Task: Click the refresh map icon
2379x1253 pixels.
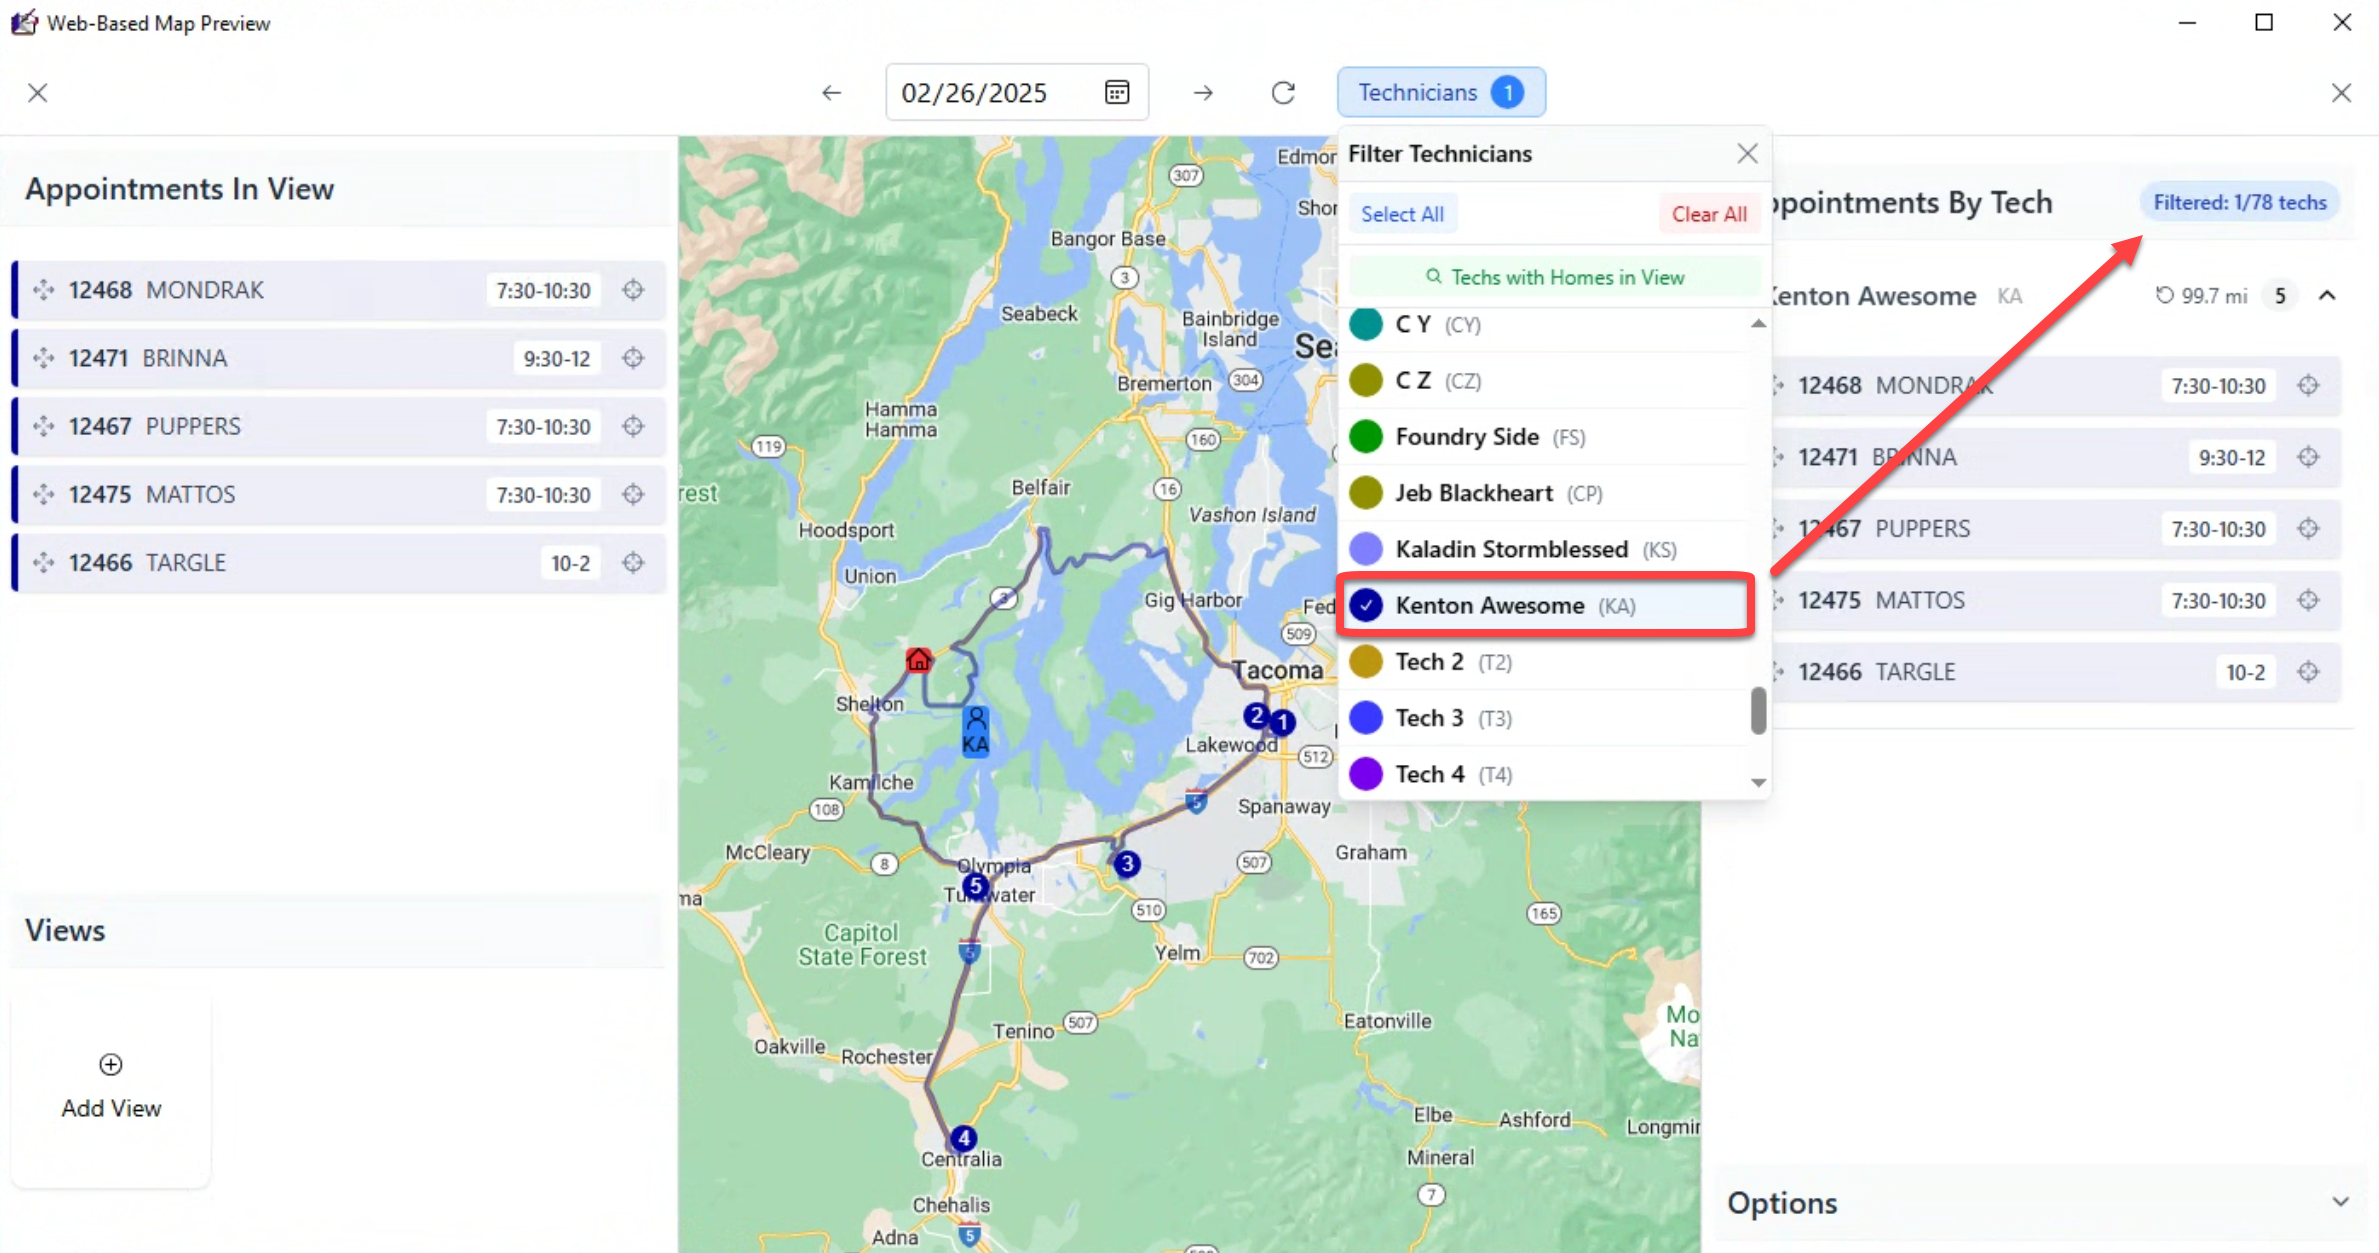Action: click(x=1283, y=93)
